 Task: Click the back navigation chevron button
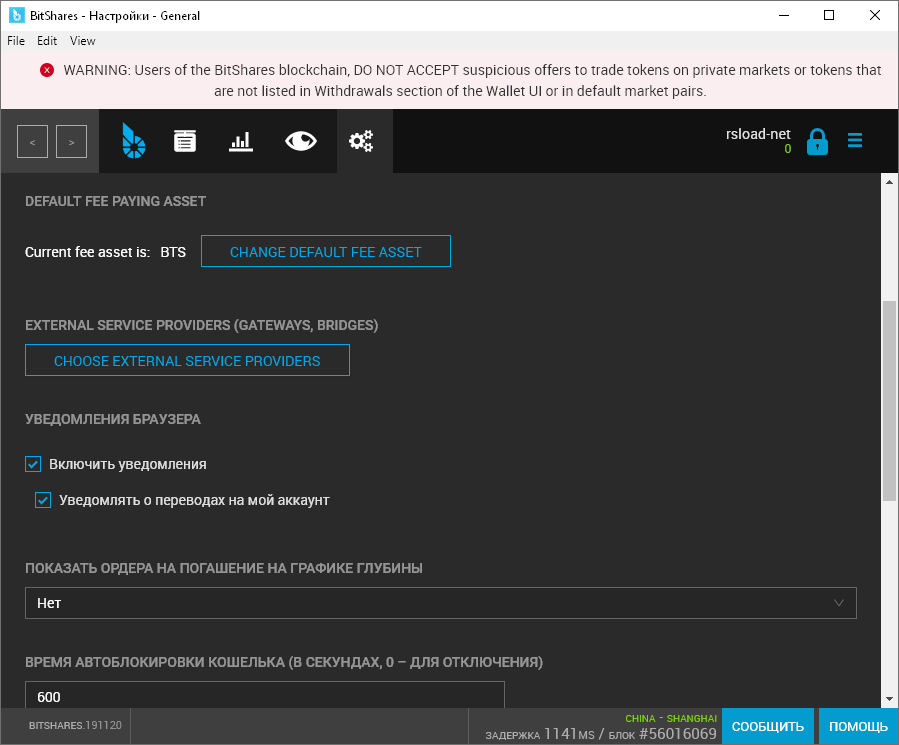(31, 141)
